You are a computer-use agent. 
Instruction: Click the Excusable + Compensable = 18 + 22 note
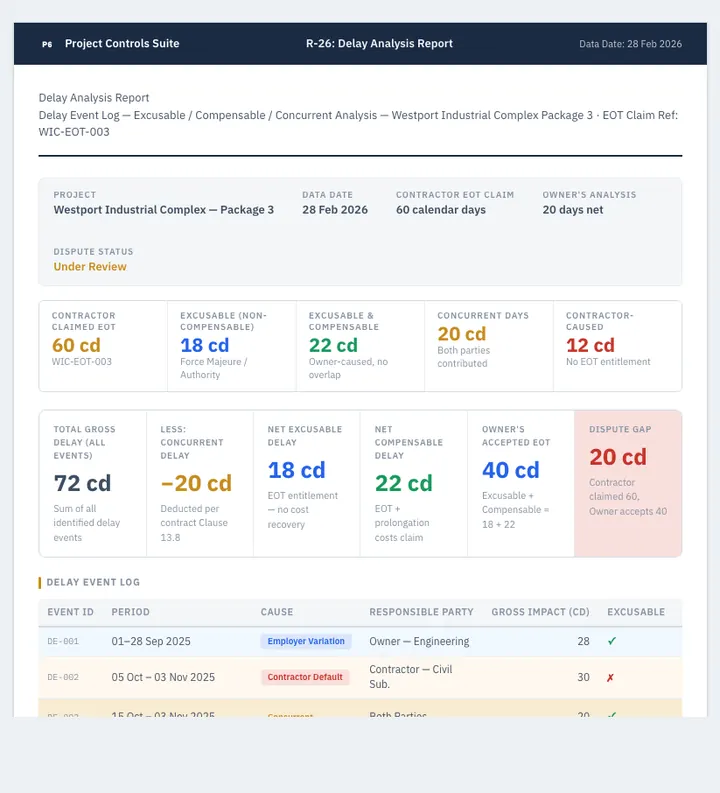click(x=515, y=510)
